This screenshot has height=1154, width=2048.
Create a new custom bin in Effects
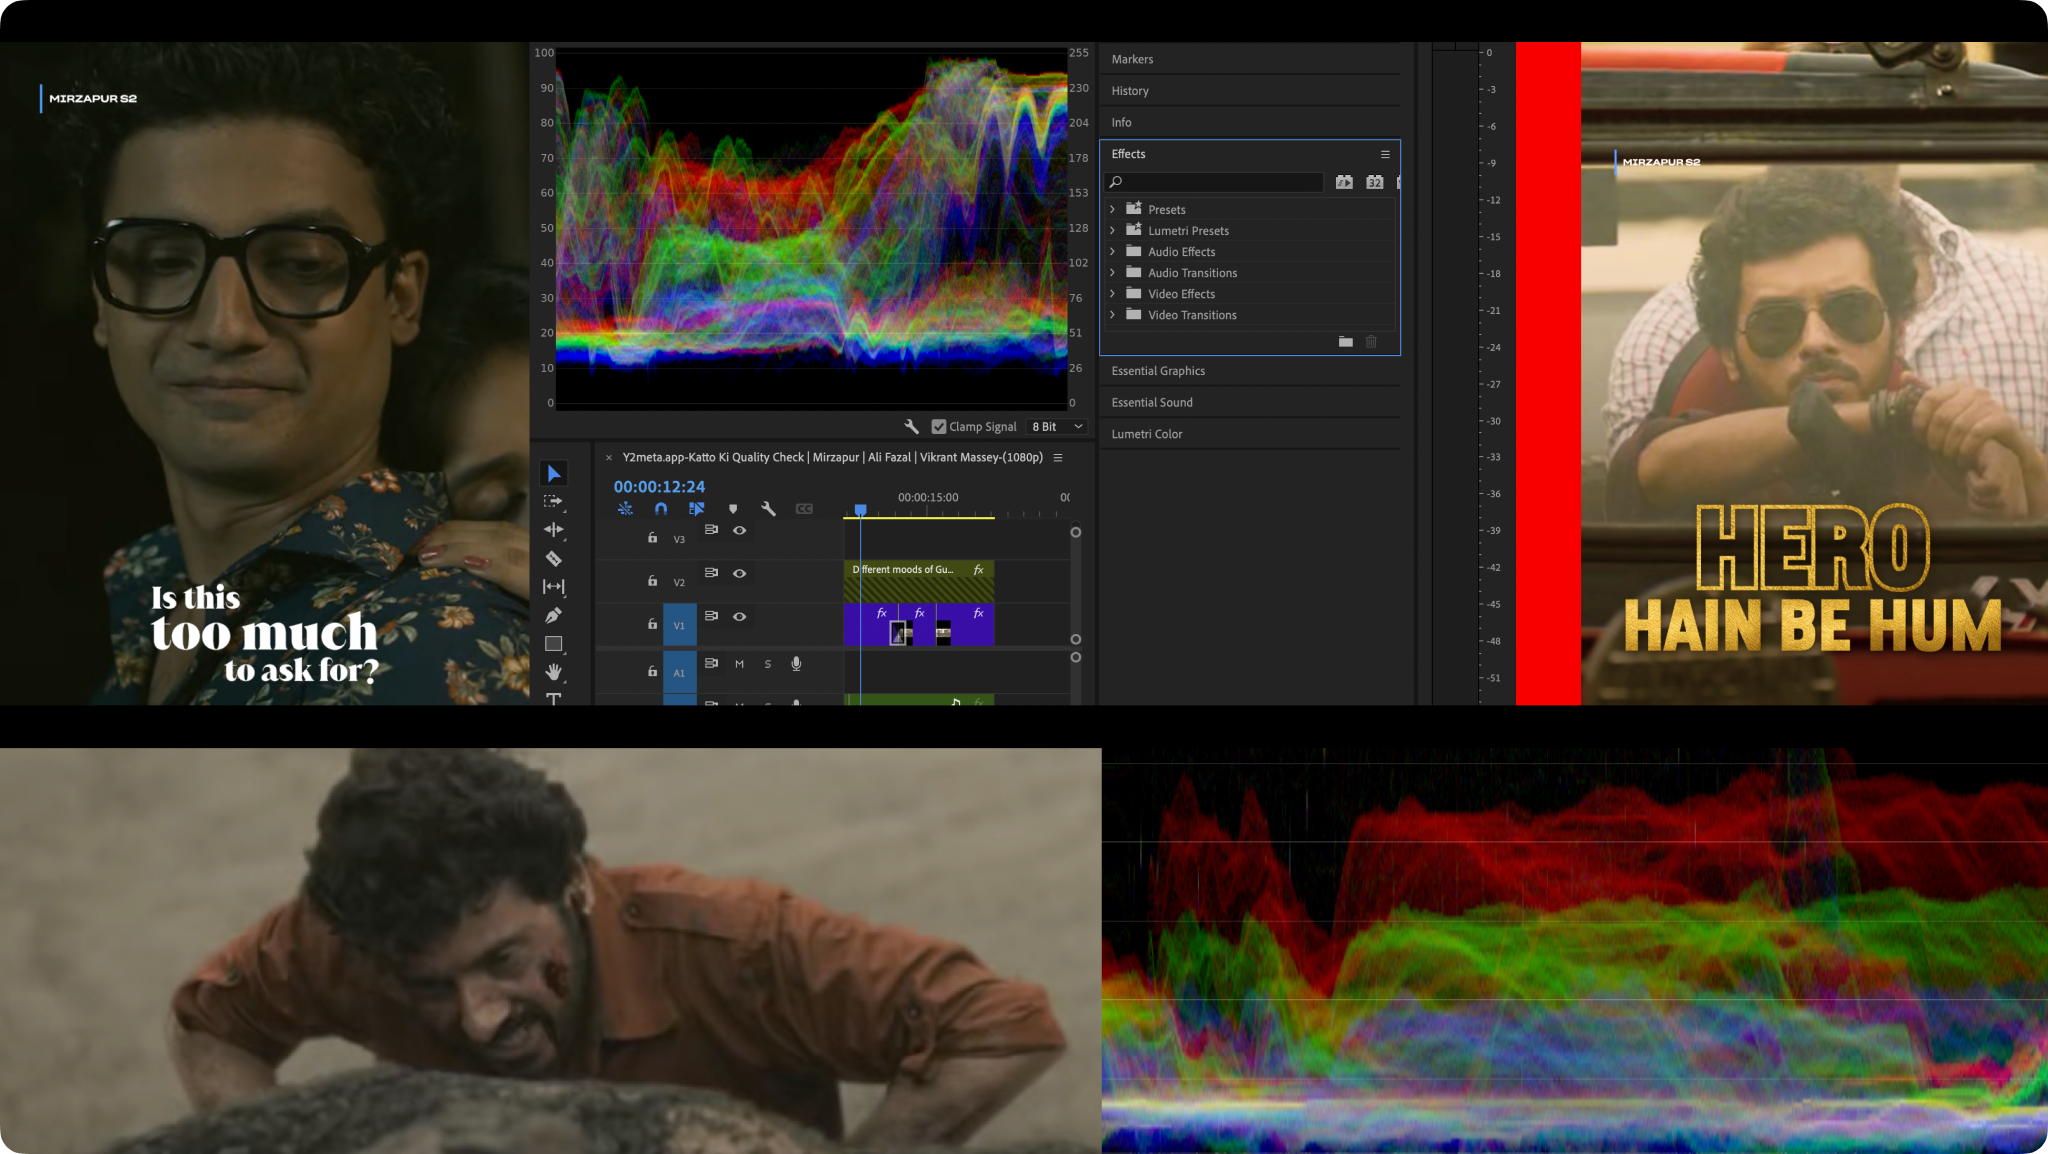(1346, 342)
